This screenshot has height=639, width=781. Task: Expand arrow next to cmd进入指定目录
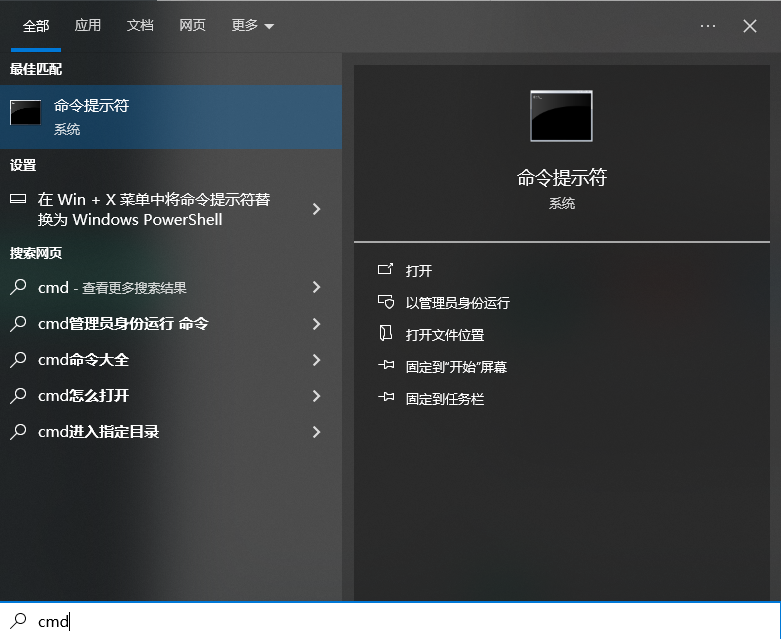coord(316,432)
